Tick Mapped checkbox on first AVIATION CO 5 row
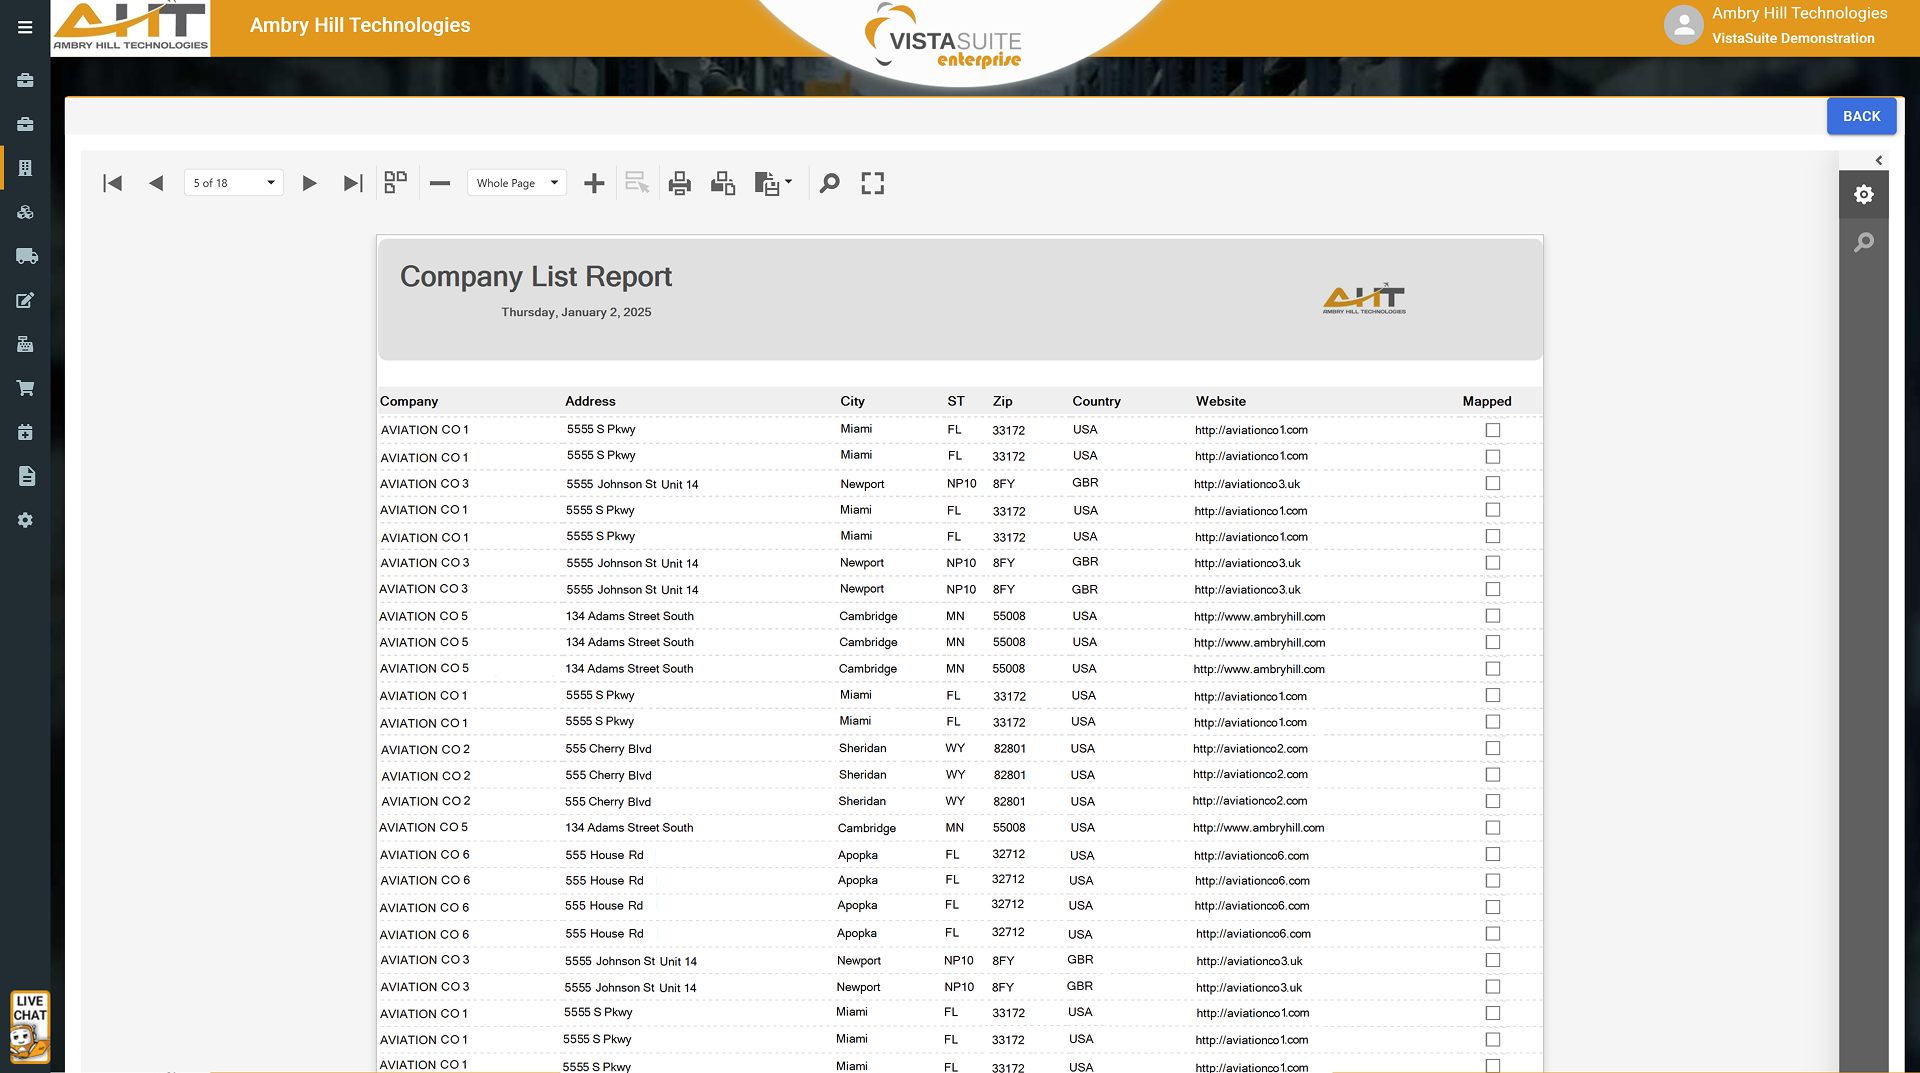 click(1493, 616)
